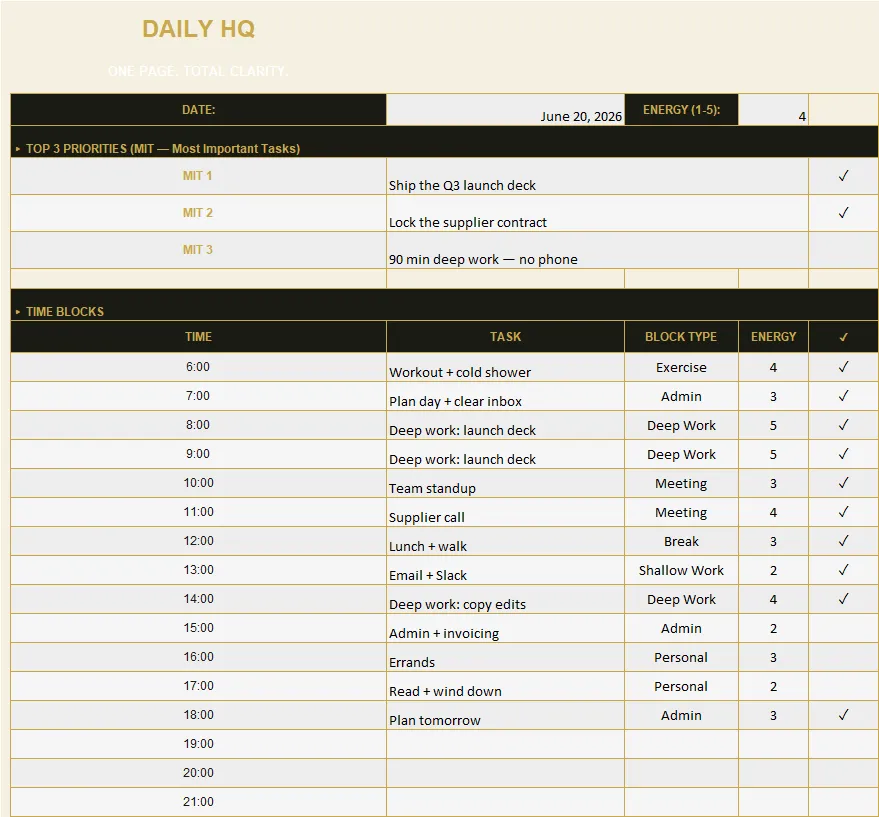Image resolution: width=879 pixels, height=817 pixels.
Task: Click the 20:00 time cell
Action: (198, 773)
